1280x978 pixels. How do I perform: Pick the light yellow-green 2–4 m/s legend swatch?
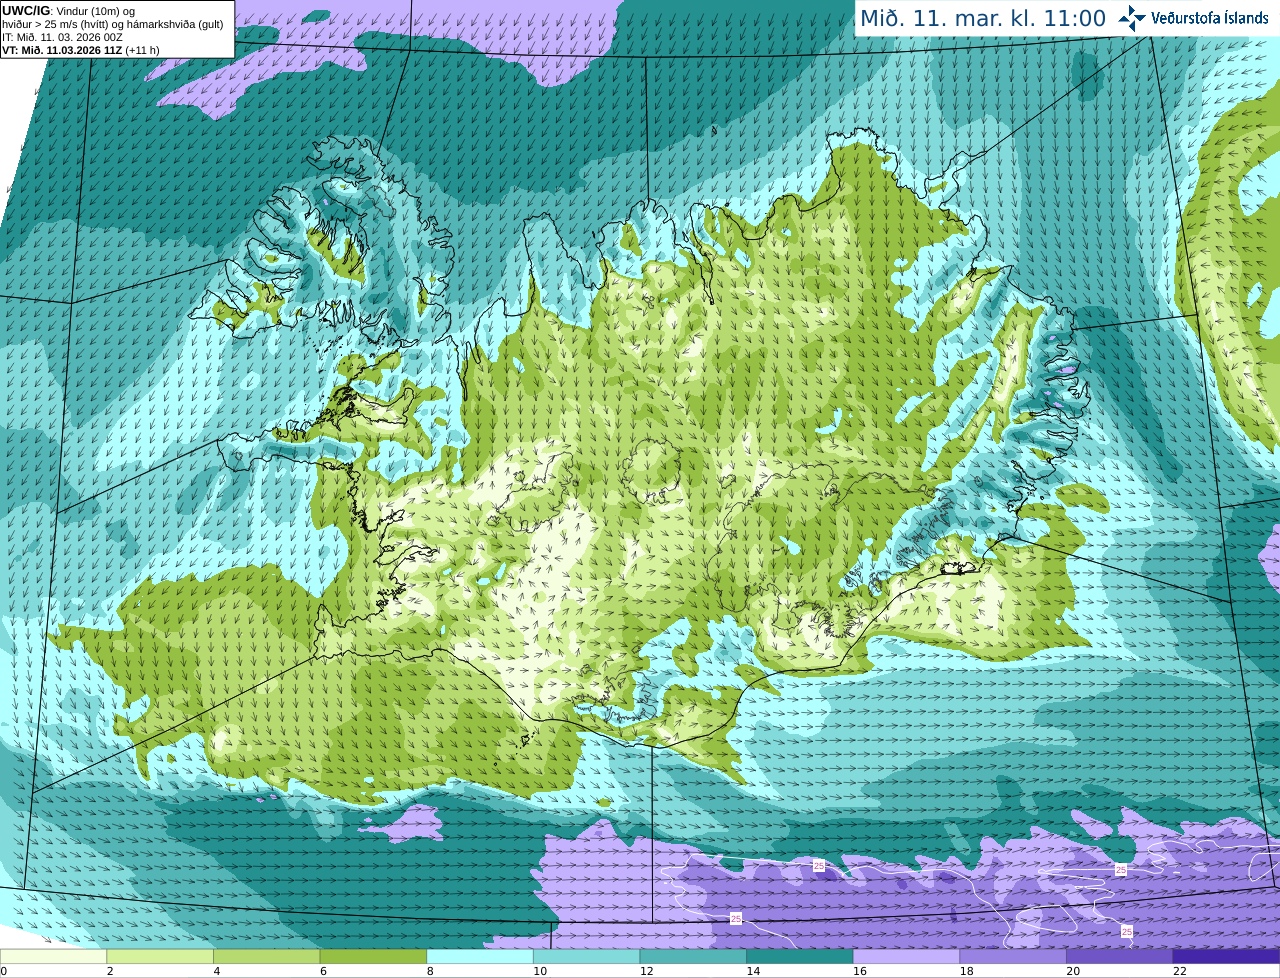[x=160, y=956]
